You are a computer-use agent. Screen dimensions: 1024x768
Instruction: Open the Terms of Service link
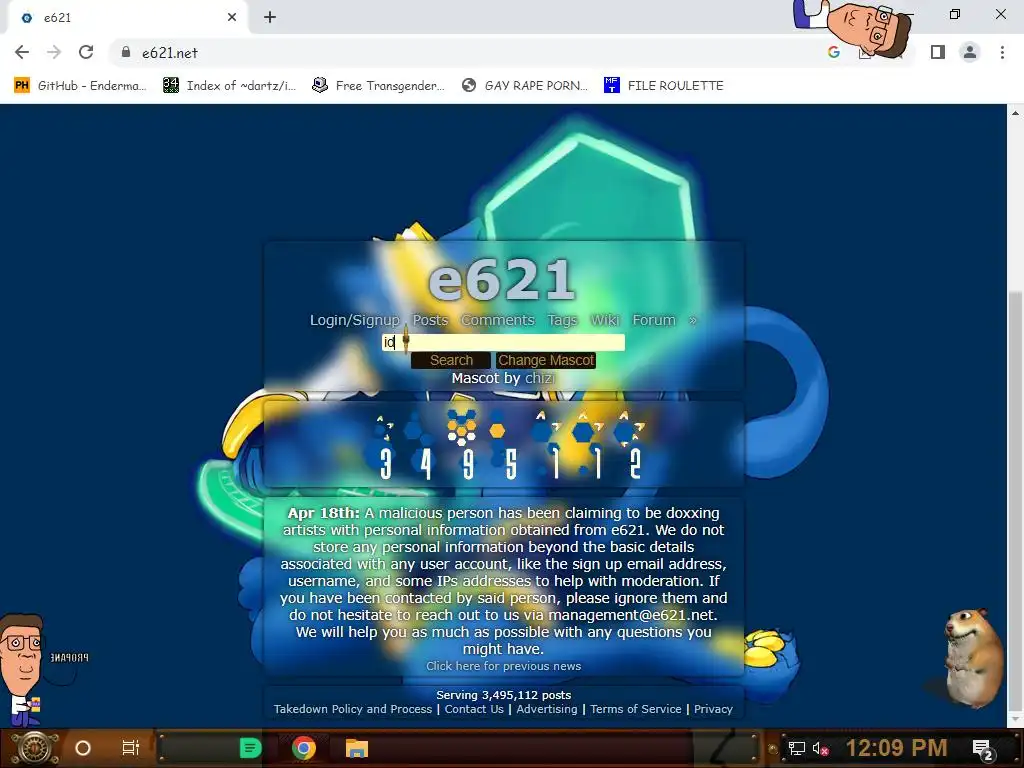point(635,709)
